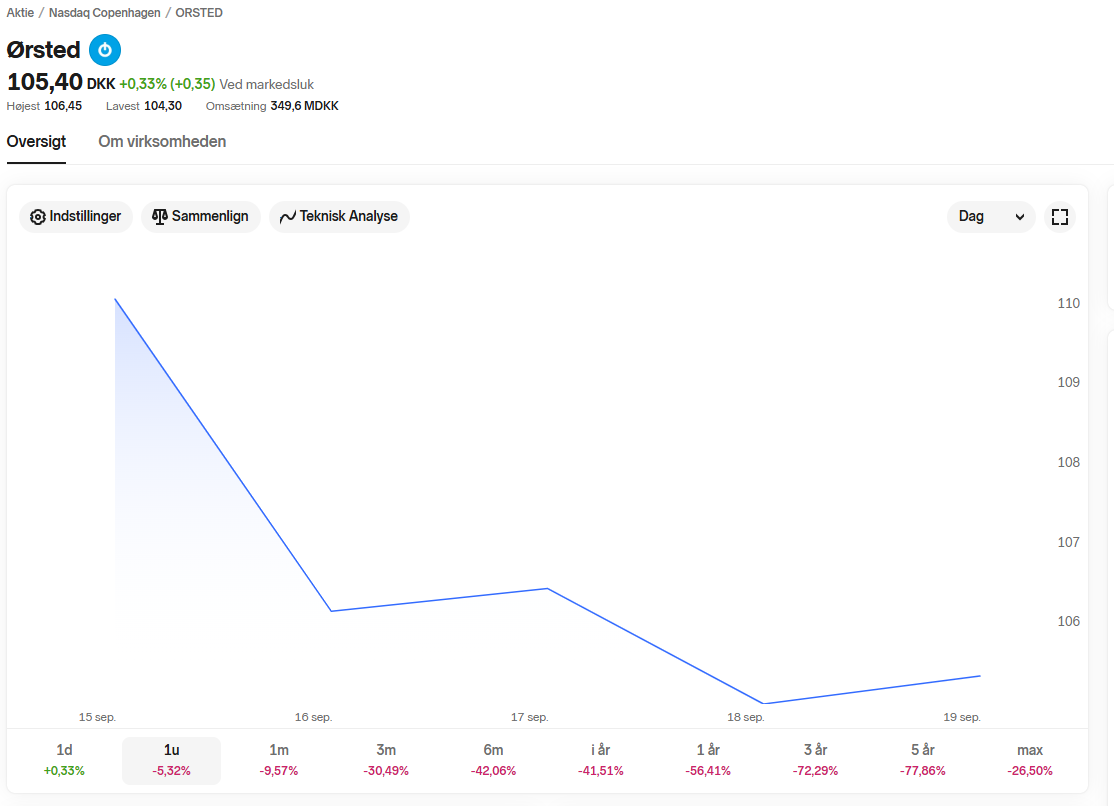Open the fullscreen chart icon
The image size is (1114, 806).
click(1059, 217)
